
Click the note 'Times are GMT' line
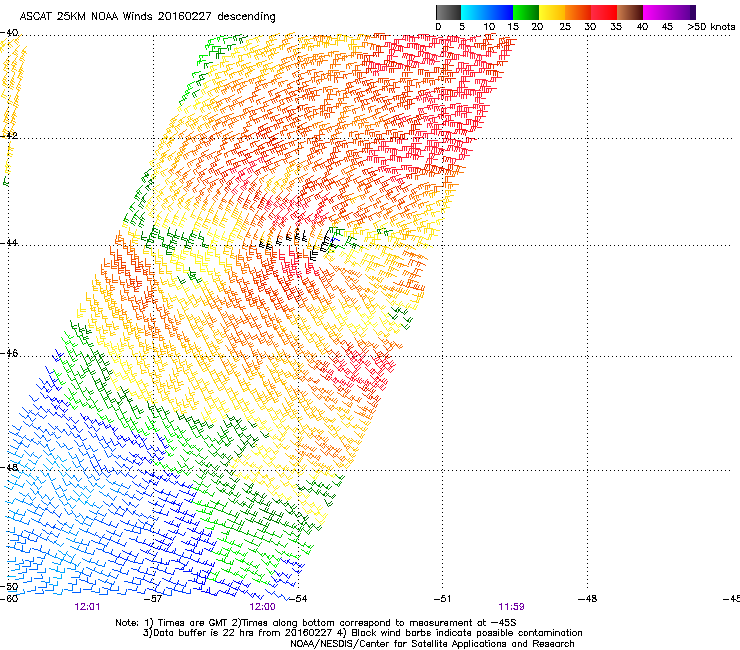coord(316,623)
